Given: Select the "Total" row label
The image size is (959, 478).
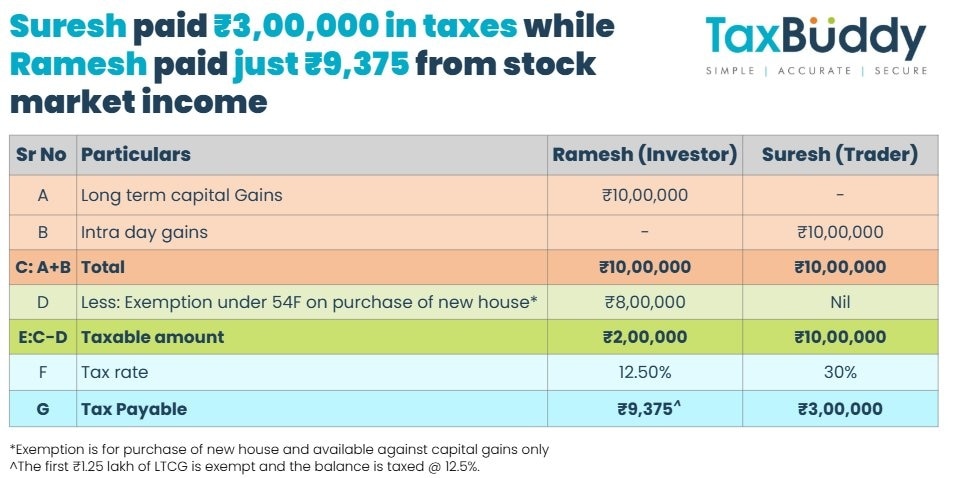Looking at the screenshot, I should point(103,267).
